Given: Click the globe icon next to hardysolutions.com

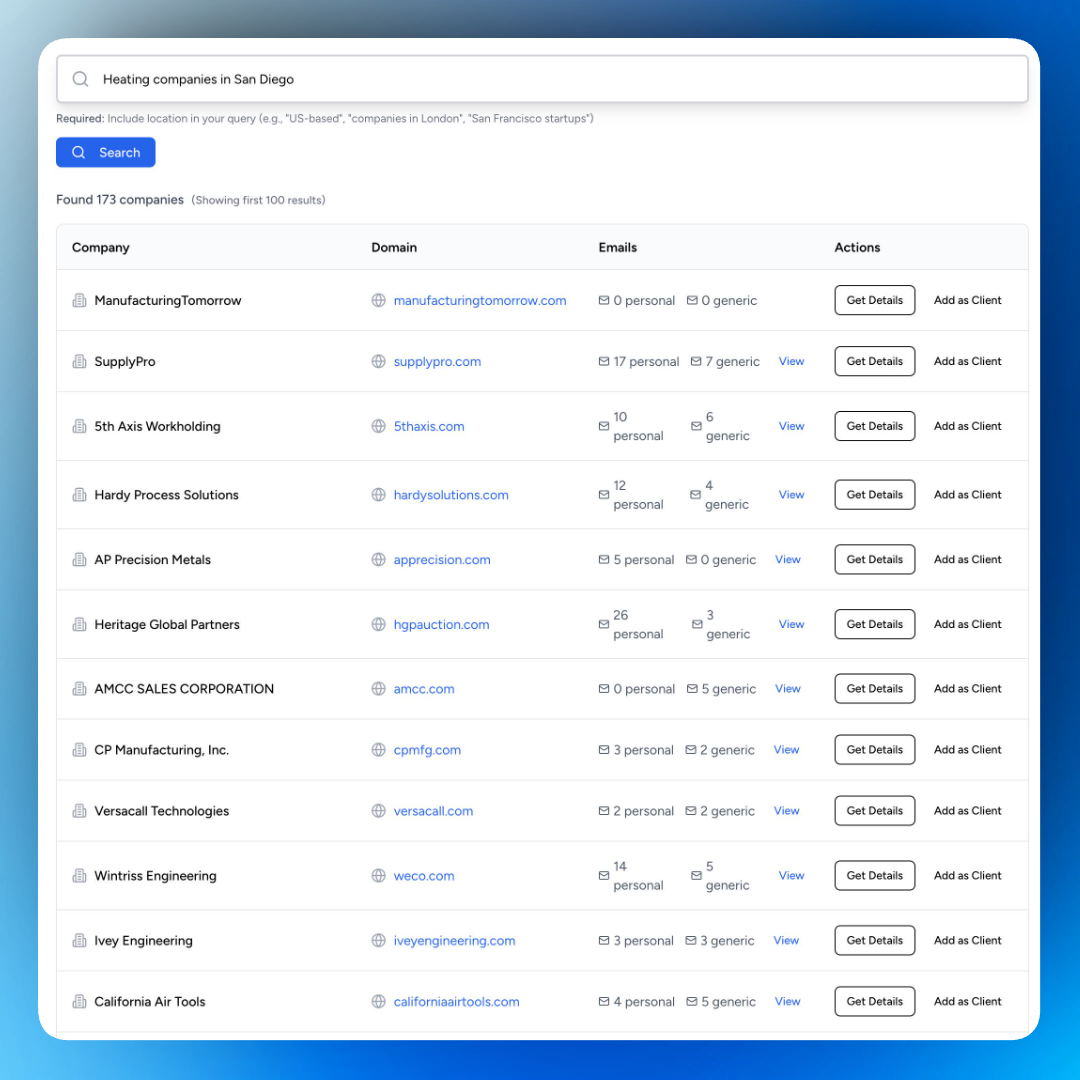Looking at the screenshot, I should pyautogui.click(x=378, y=494).
